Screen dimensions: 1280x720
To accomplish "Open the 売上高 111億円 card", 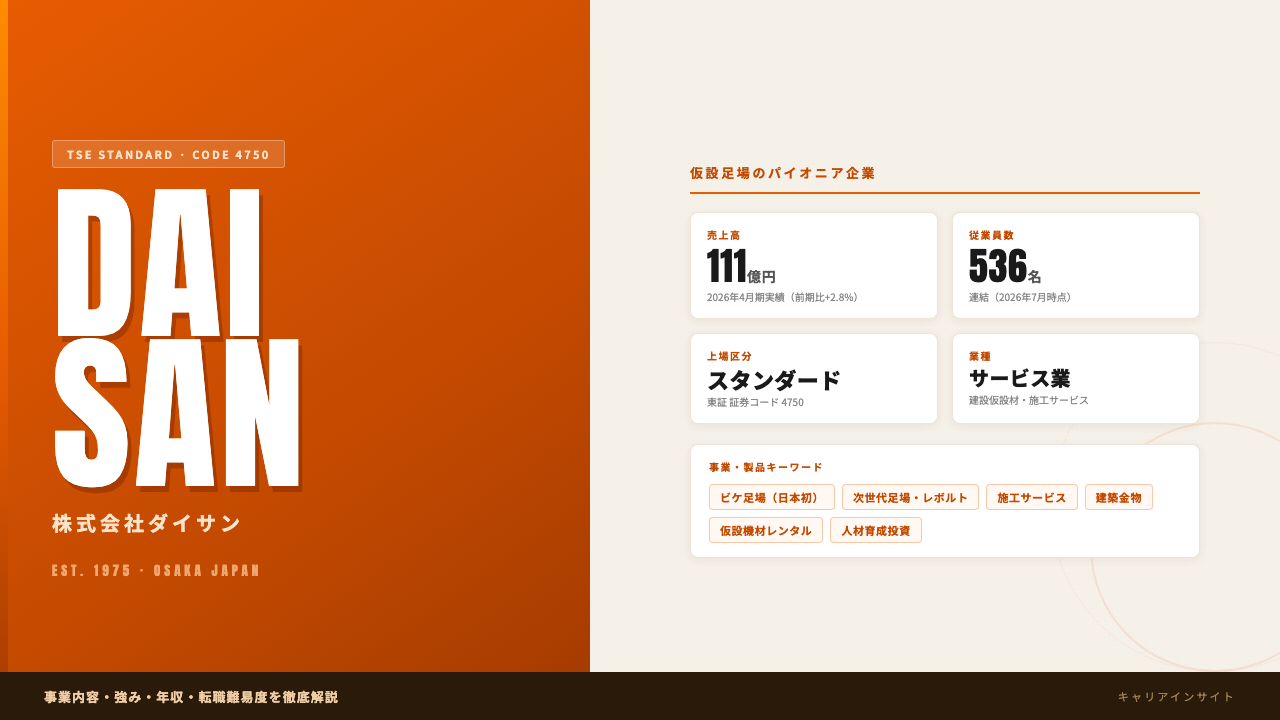I will 814,266.
